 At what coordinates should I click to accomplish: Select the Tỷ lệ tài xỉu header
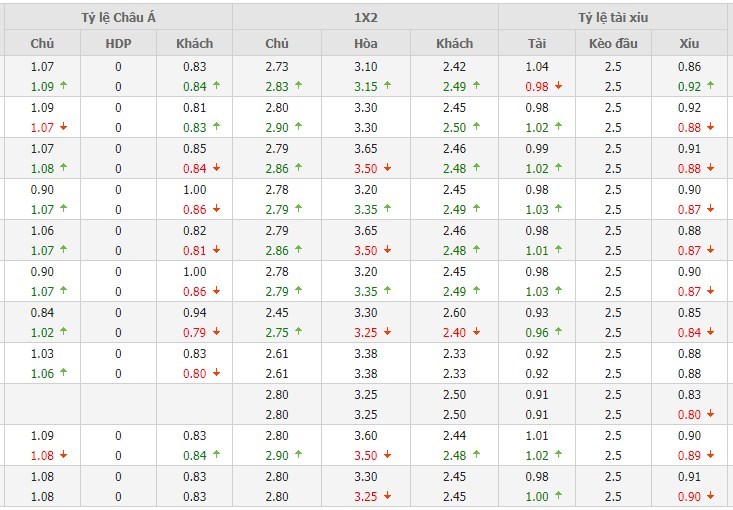613,17
